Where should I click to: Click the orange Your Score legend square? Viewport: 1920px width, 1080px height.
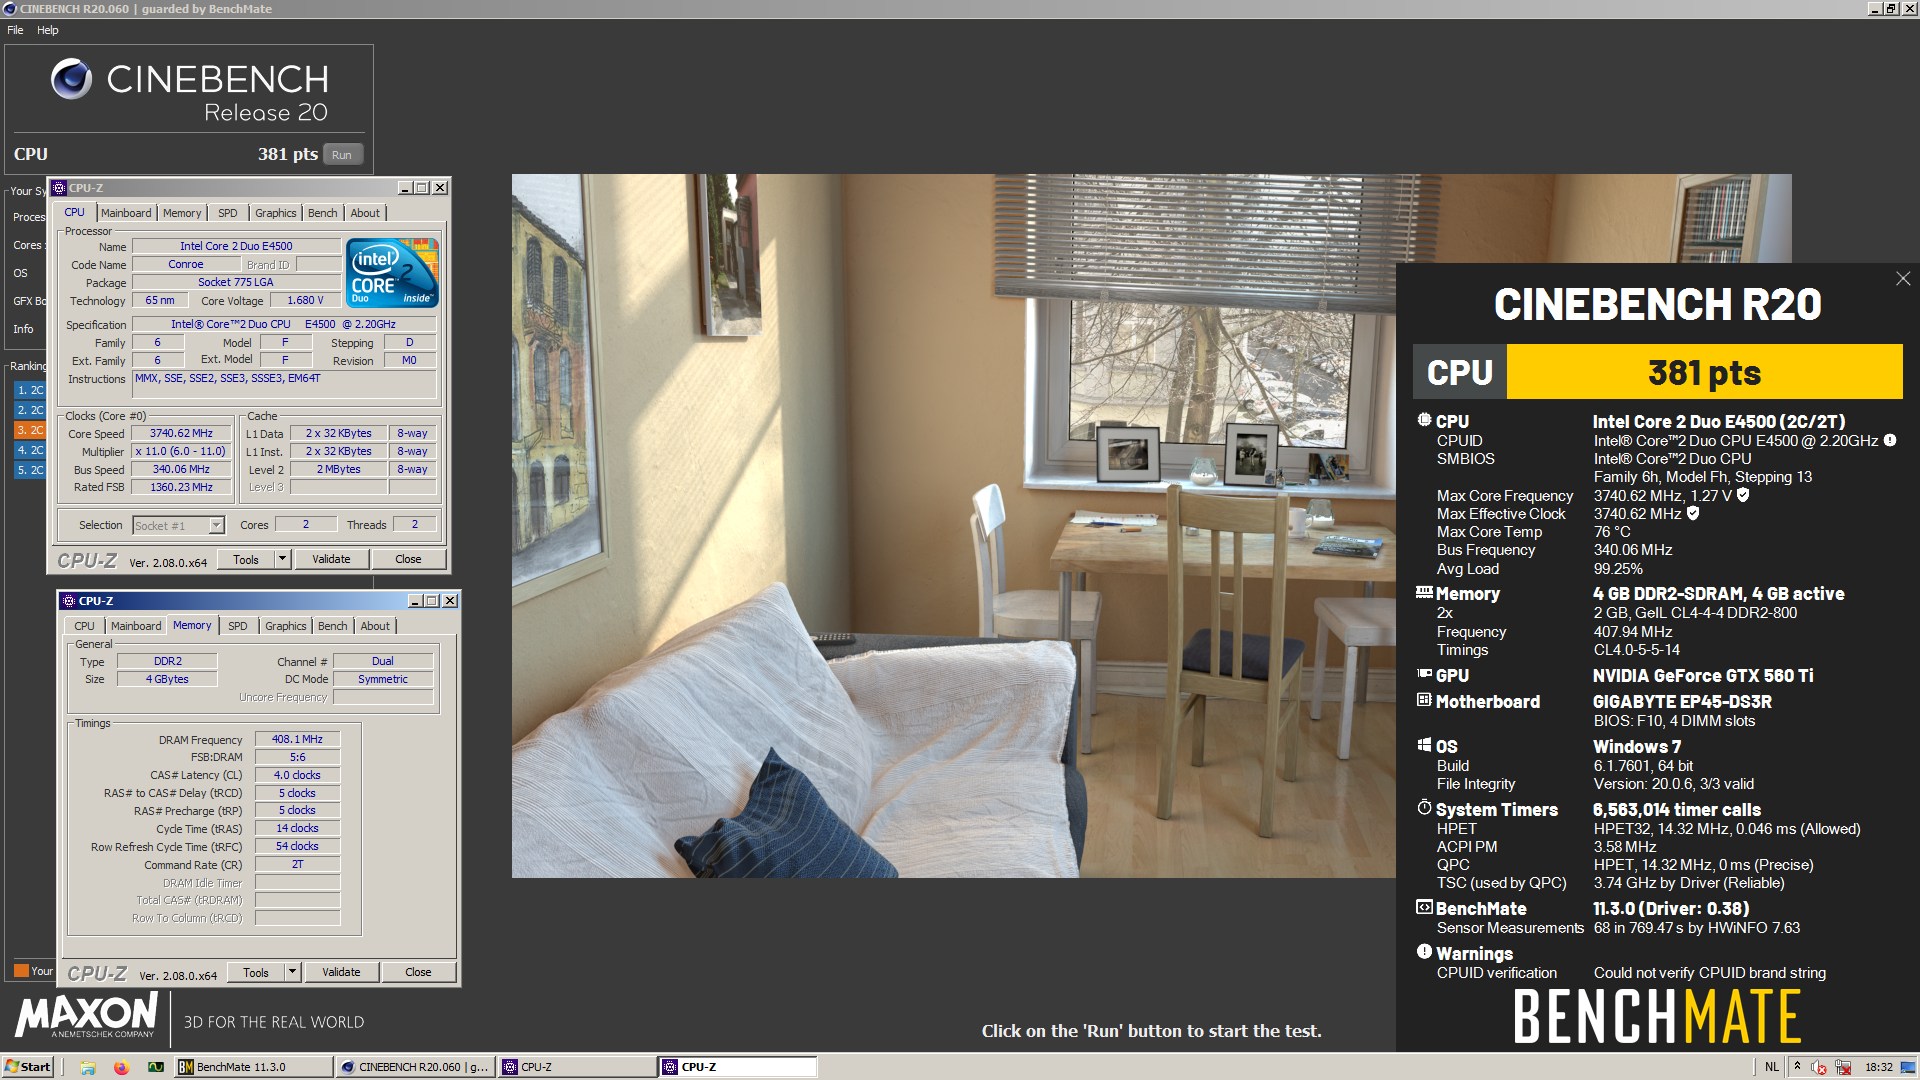(x=21, y=970)
